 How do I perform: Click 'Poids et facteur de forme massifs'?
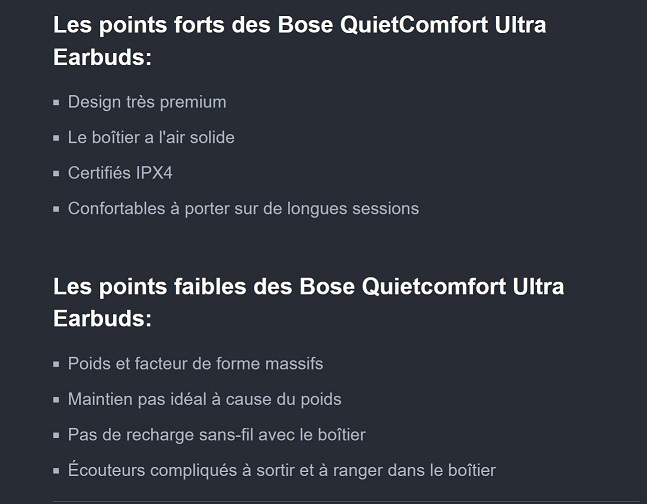195,364
